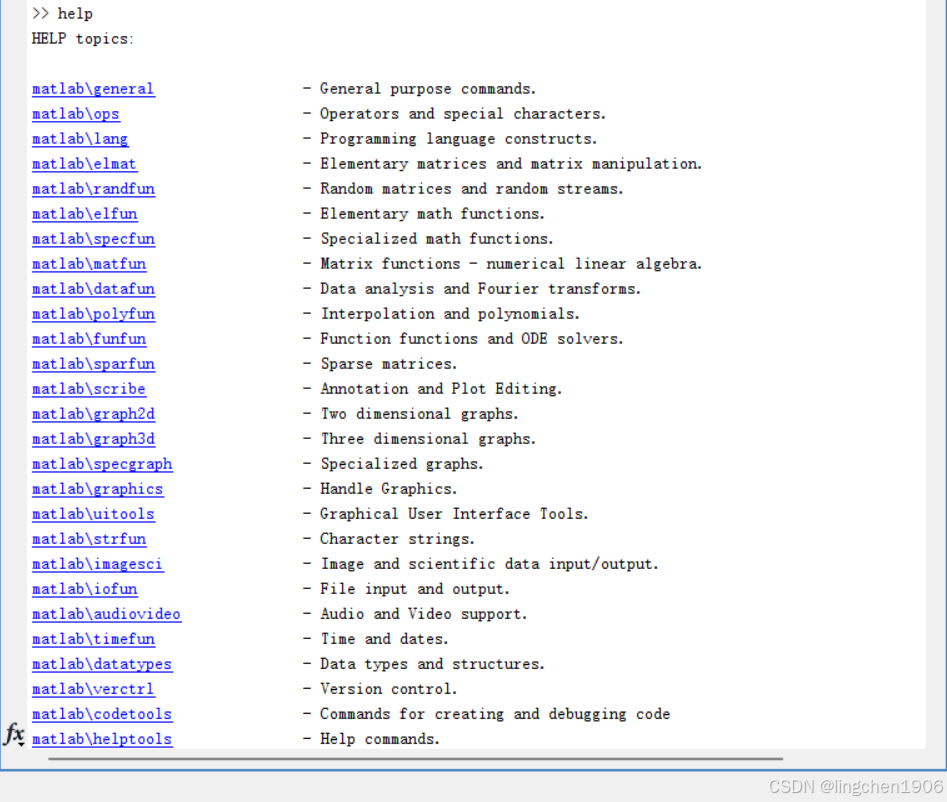Click the horizontal scrollbar of Command Window
Viewport: 947px width, 802px height.
[x=416, y=758]
